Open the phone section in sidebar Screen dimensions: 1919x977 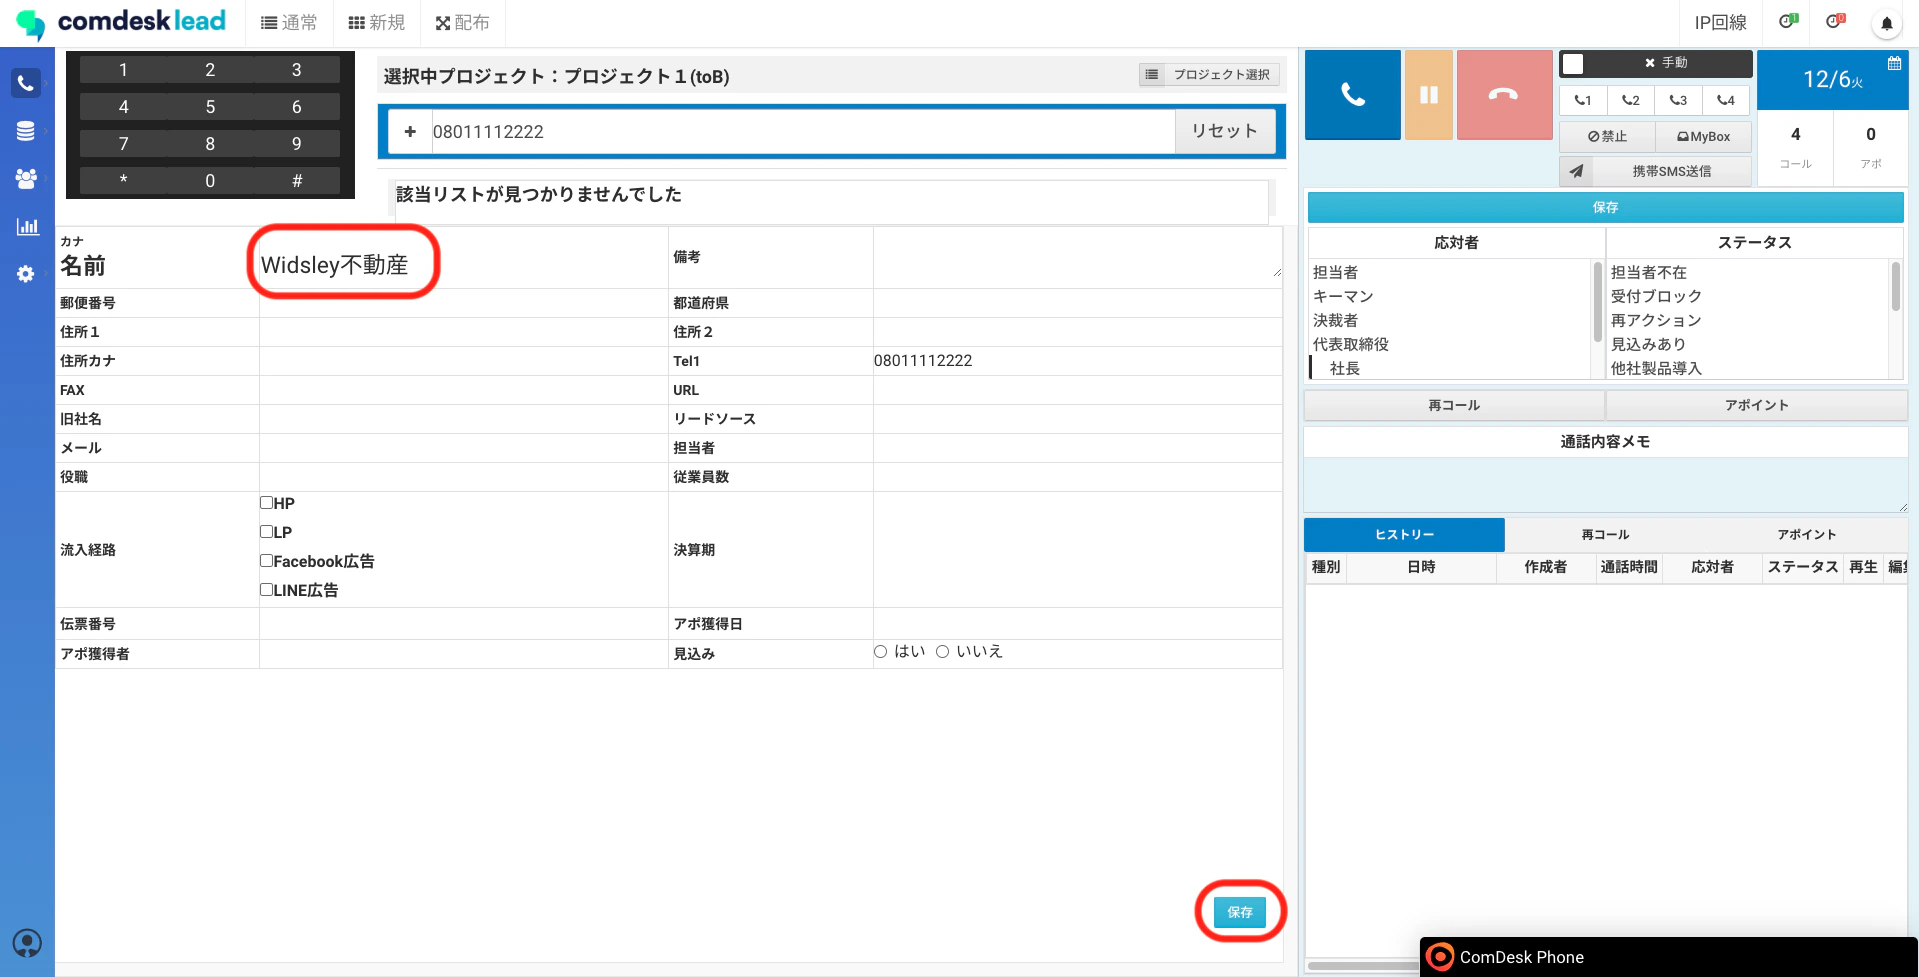point(26,83)
